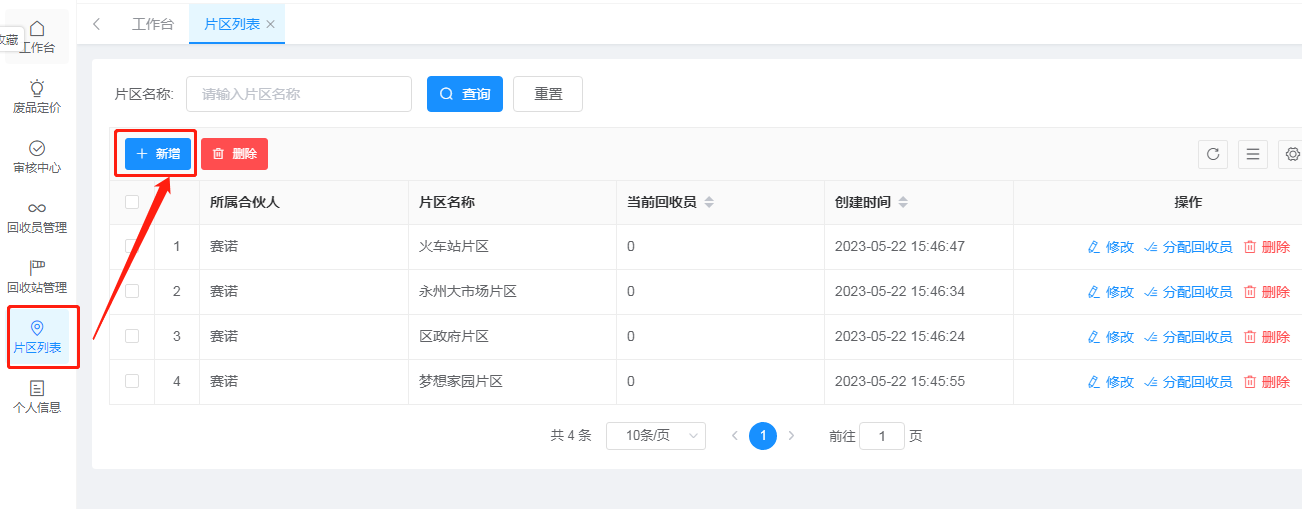Image resolution: width=1302 pixels, height=509 pixels.
Task: Click the red 删除 batch button
Action: [234, 154]
